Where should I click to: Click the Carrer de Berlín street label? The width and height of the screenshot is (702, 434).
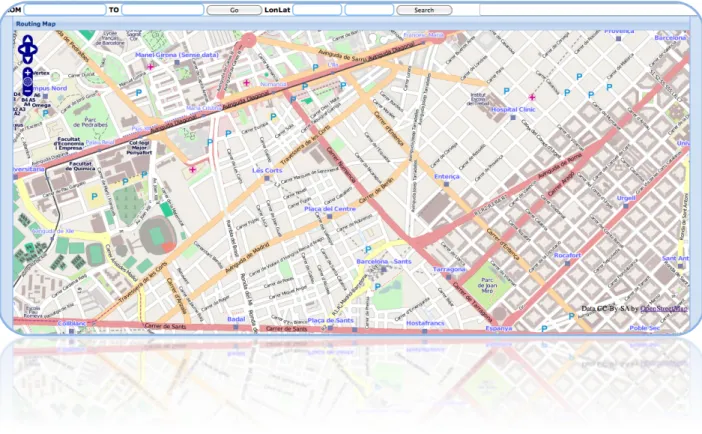tap(376, 190)
